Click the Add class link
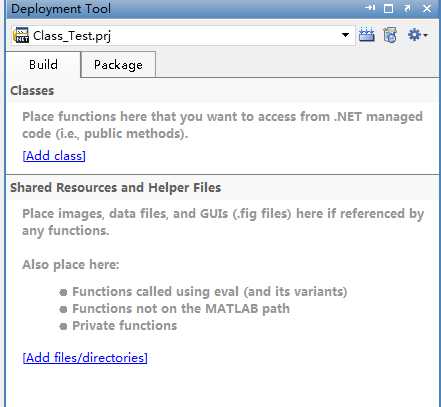This screenshot has height=407, width=441. pos(54,156)
